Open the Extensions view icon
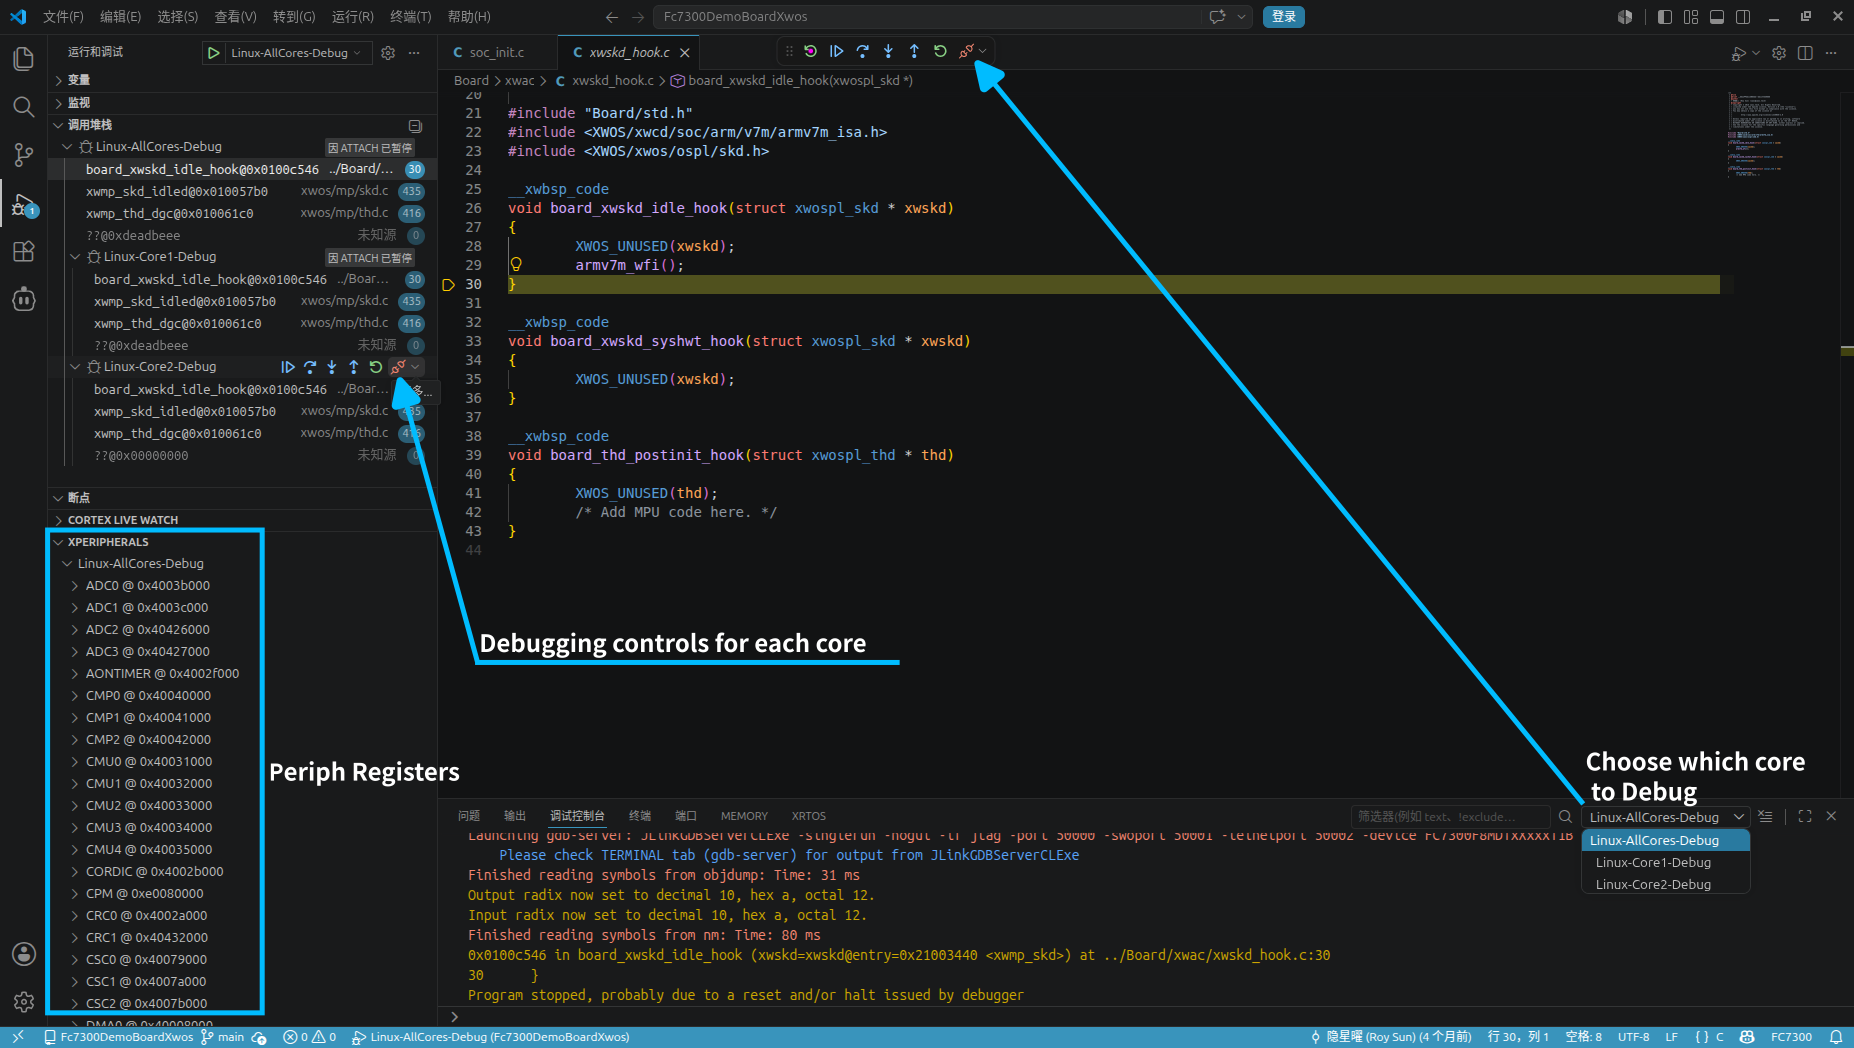 (x=23, y=252)
